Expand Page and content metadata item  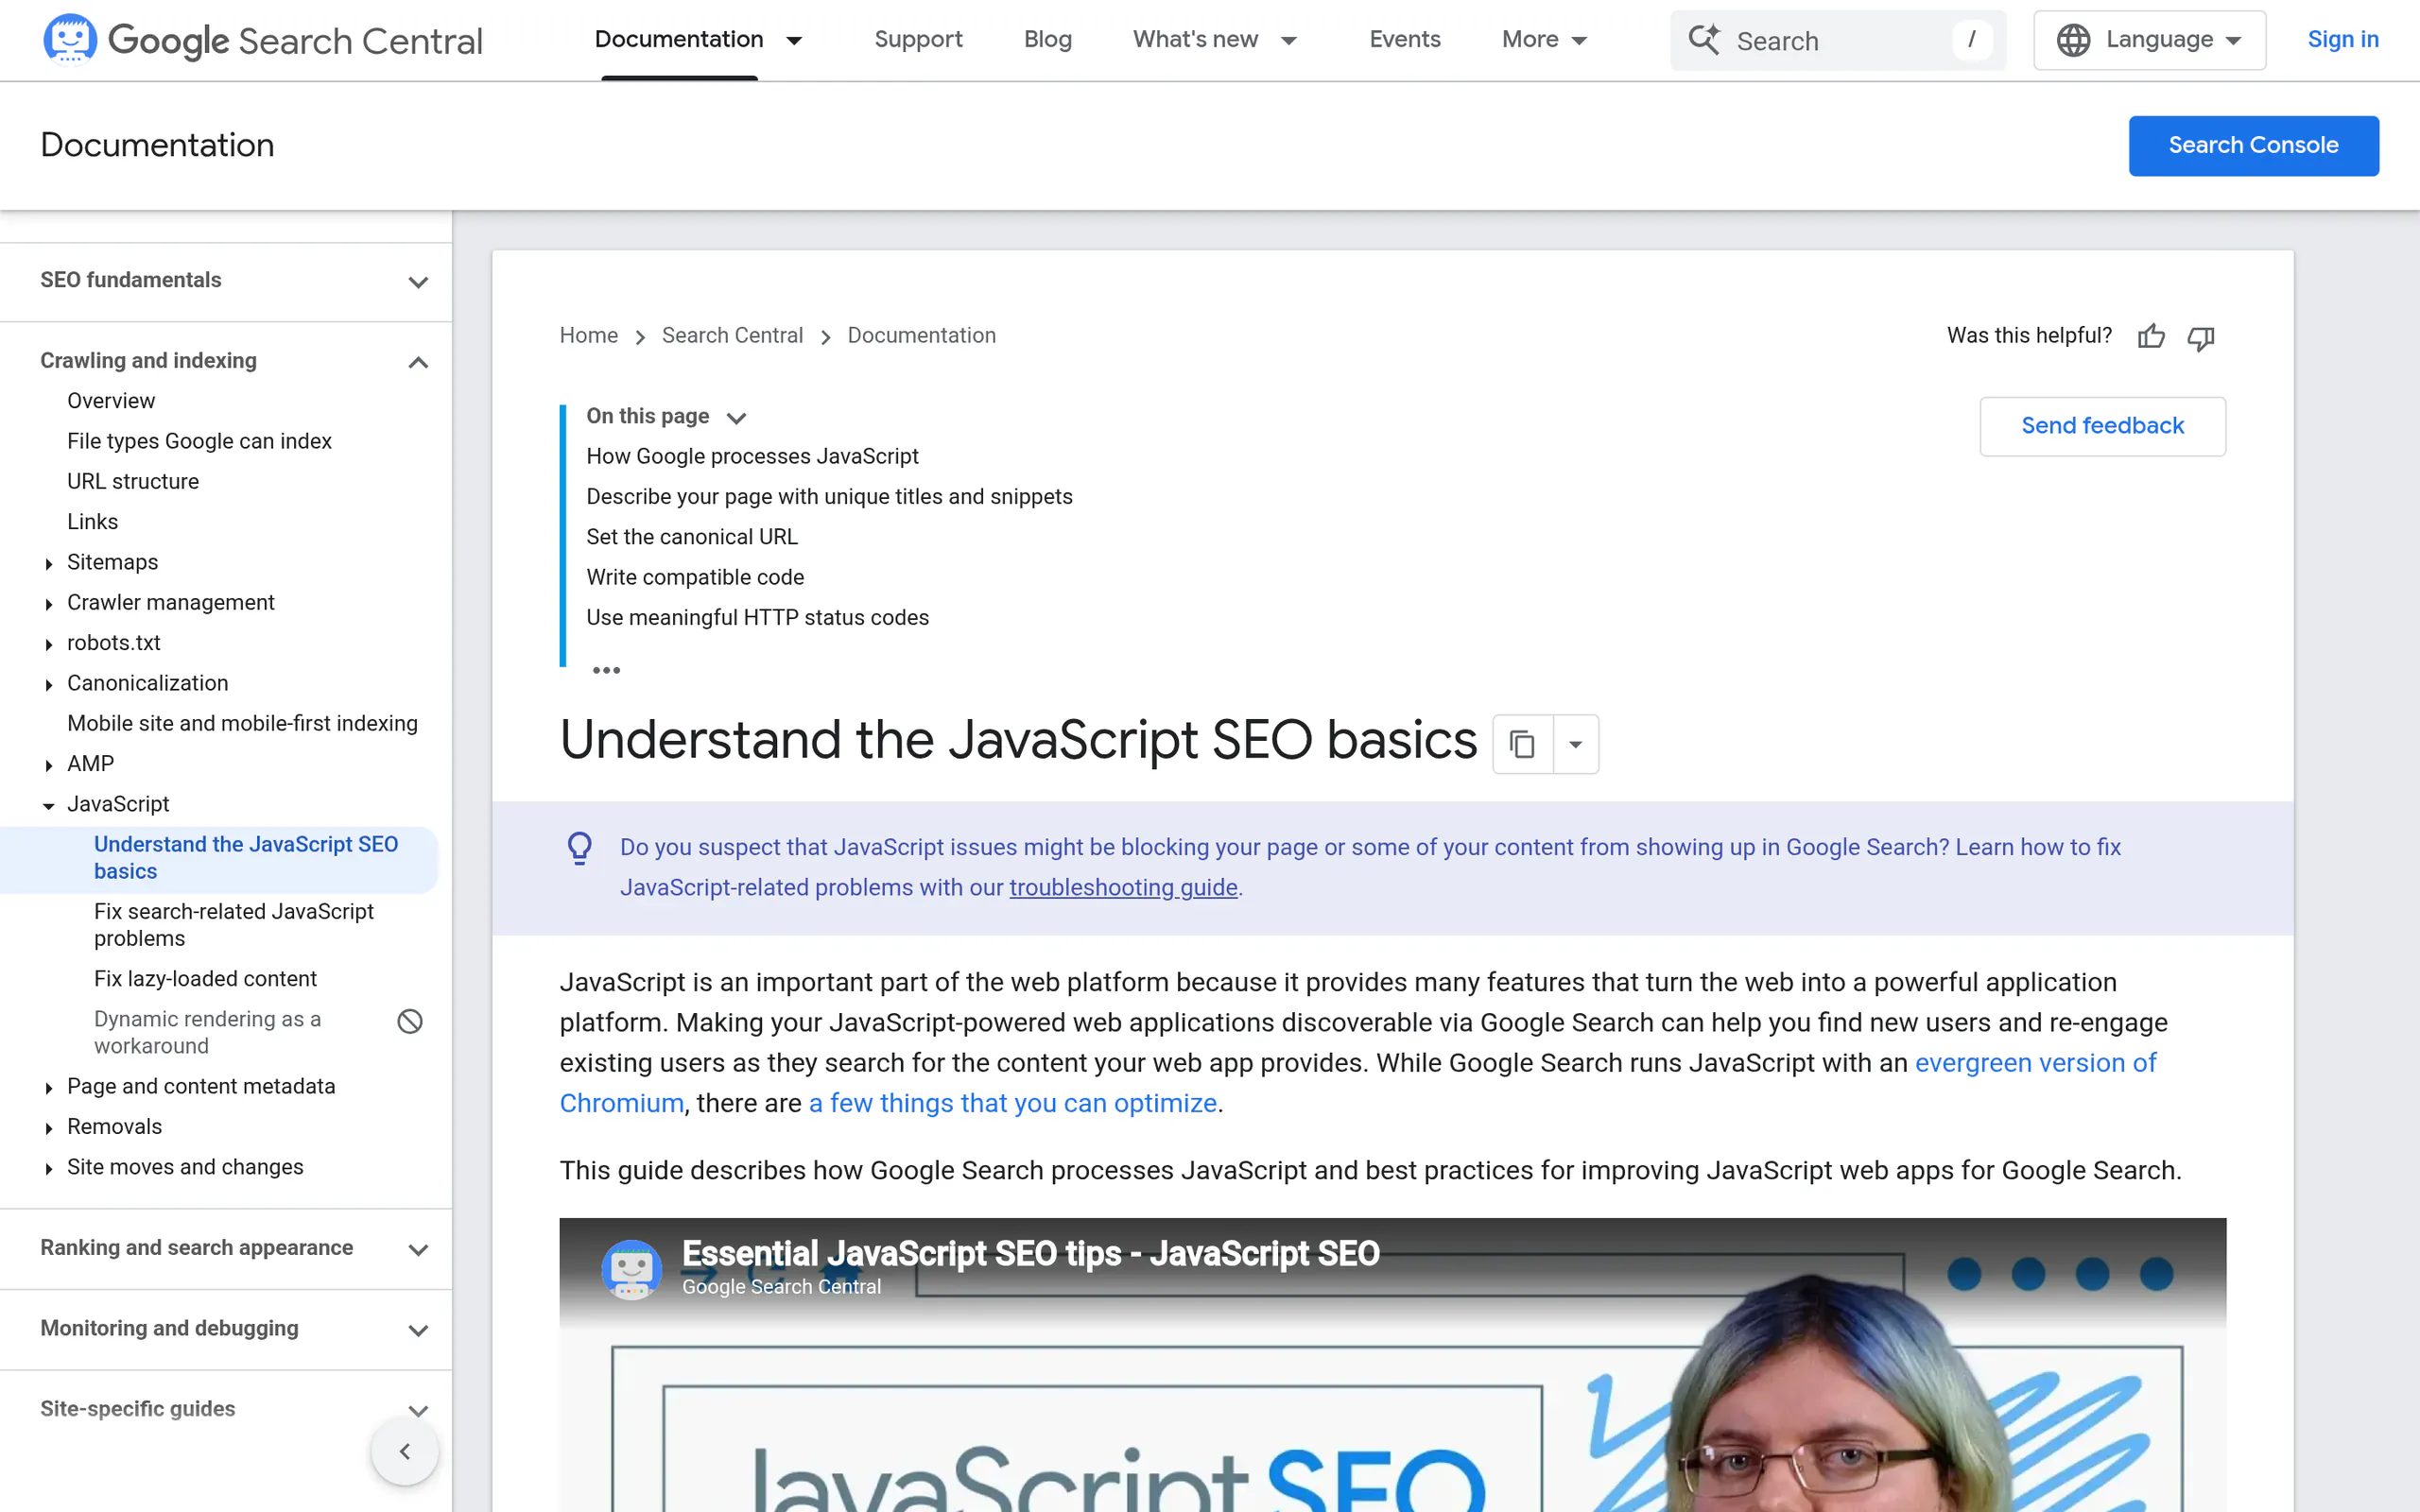coord(48,1088)
